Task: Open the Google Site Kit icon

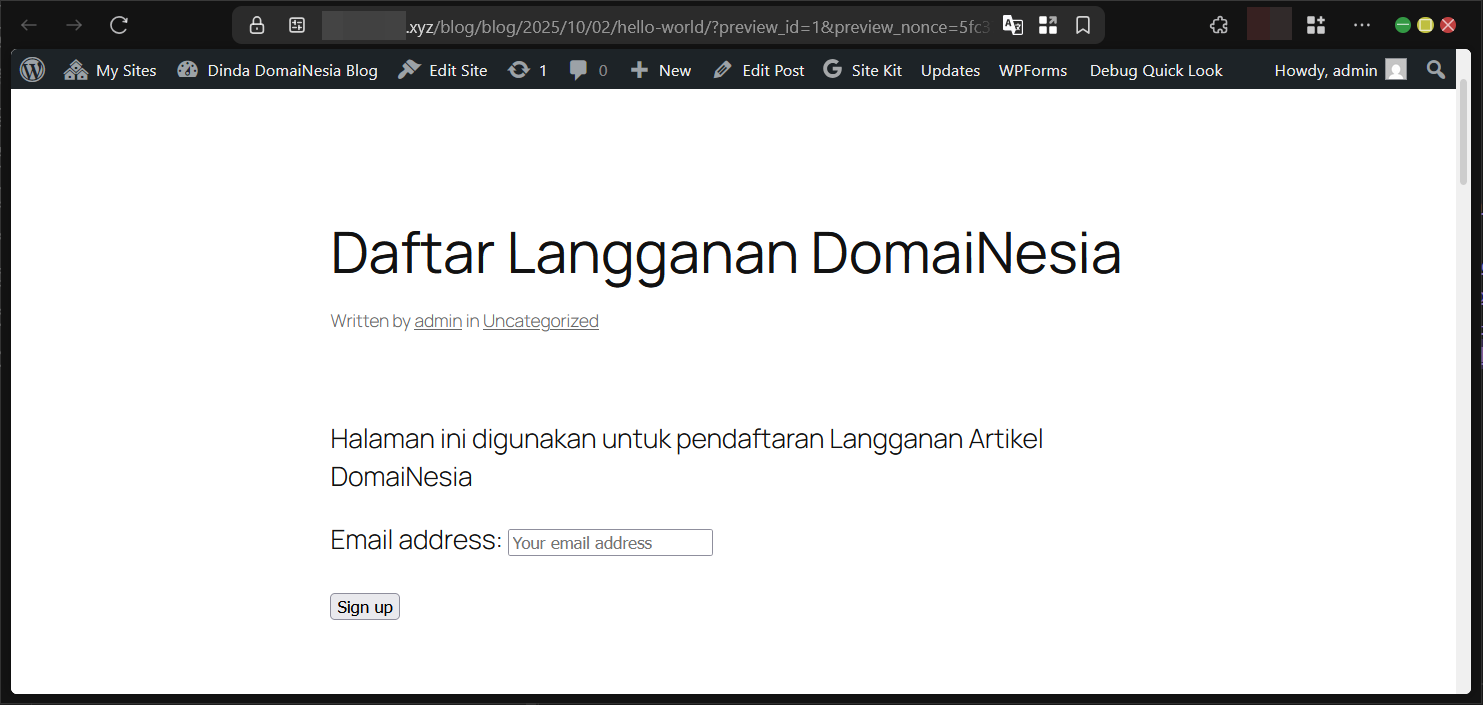Action: (x=831, y=69)
